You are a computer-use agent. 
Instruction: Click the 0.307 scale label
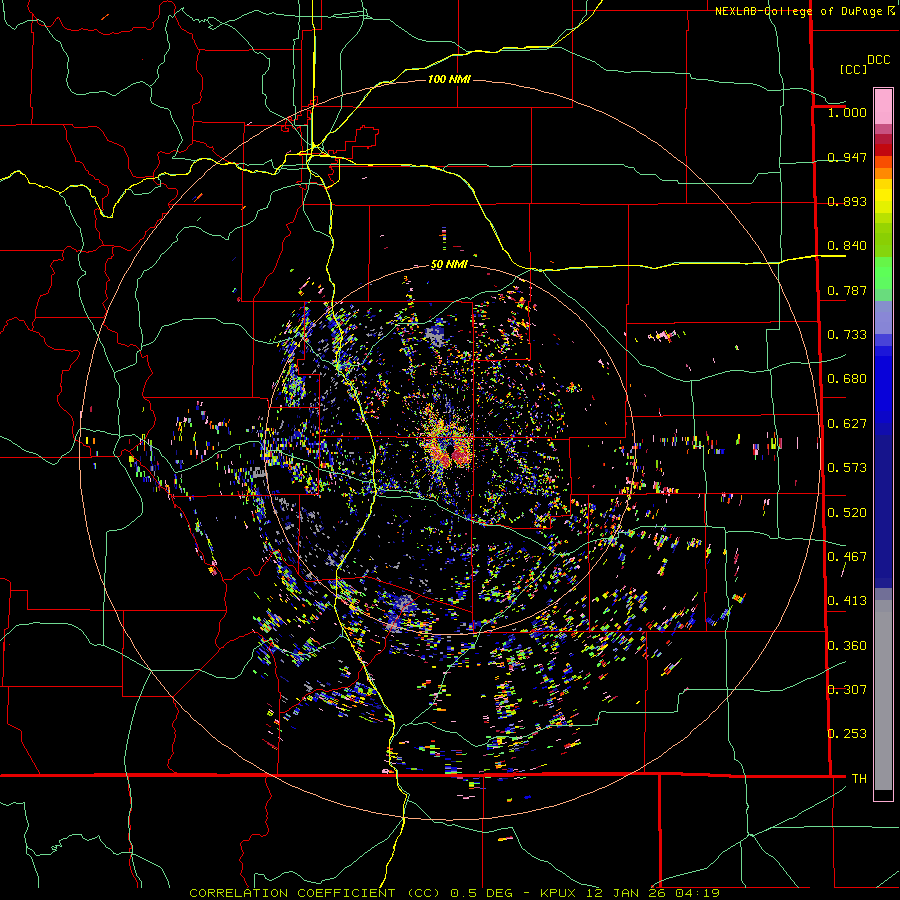pos(847,690)
